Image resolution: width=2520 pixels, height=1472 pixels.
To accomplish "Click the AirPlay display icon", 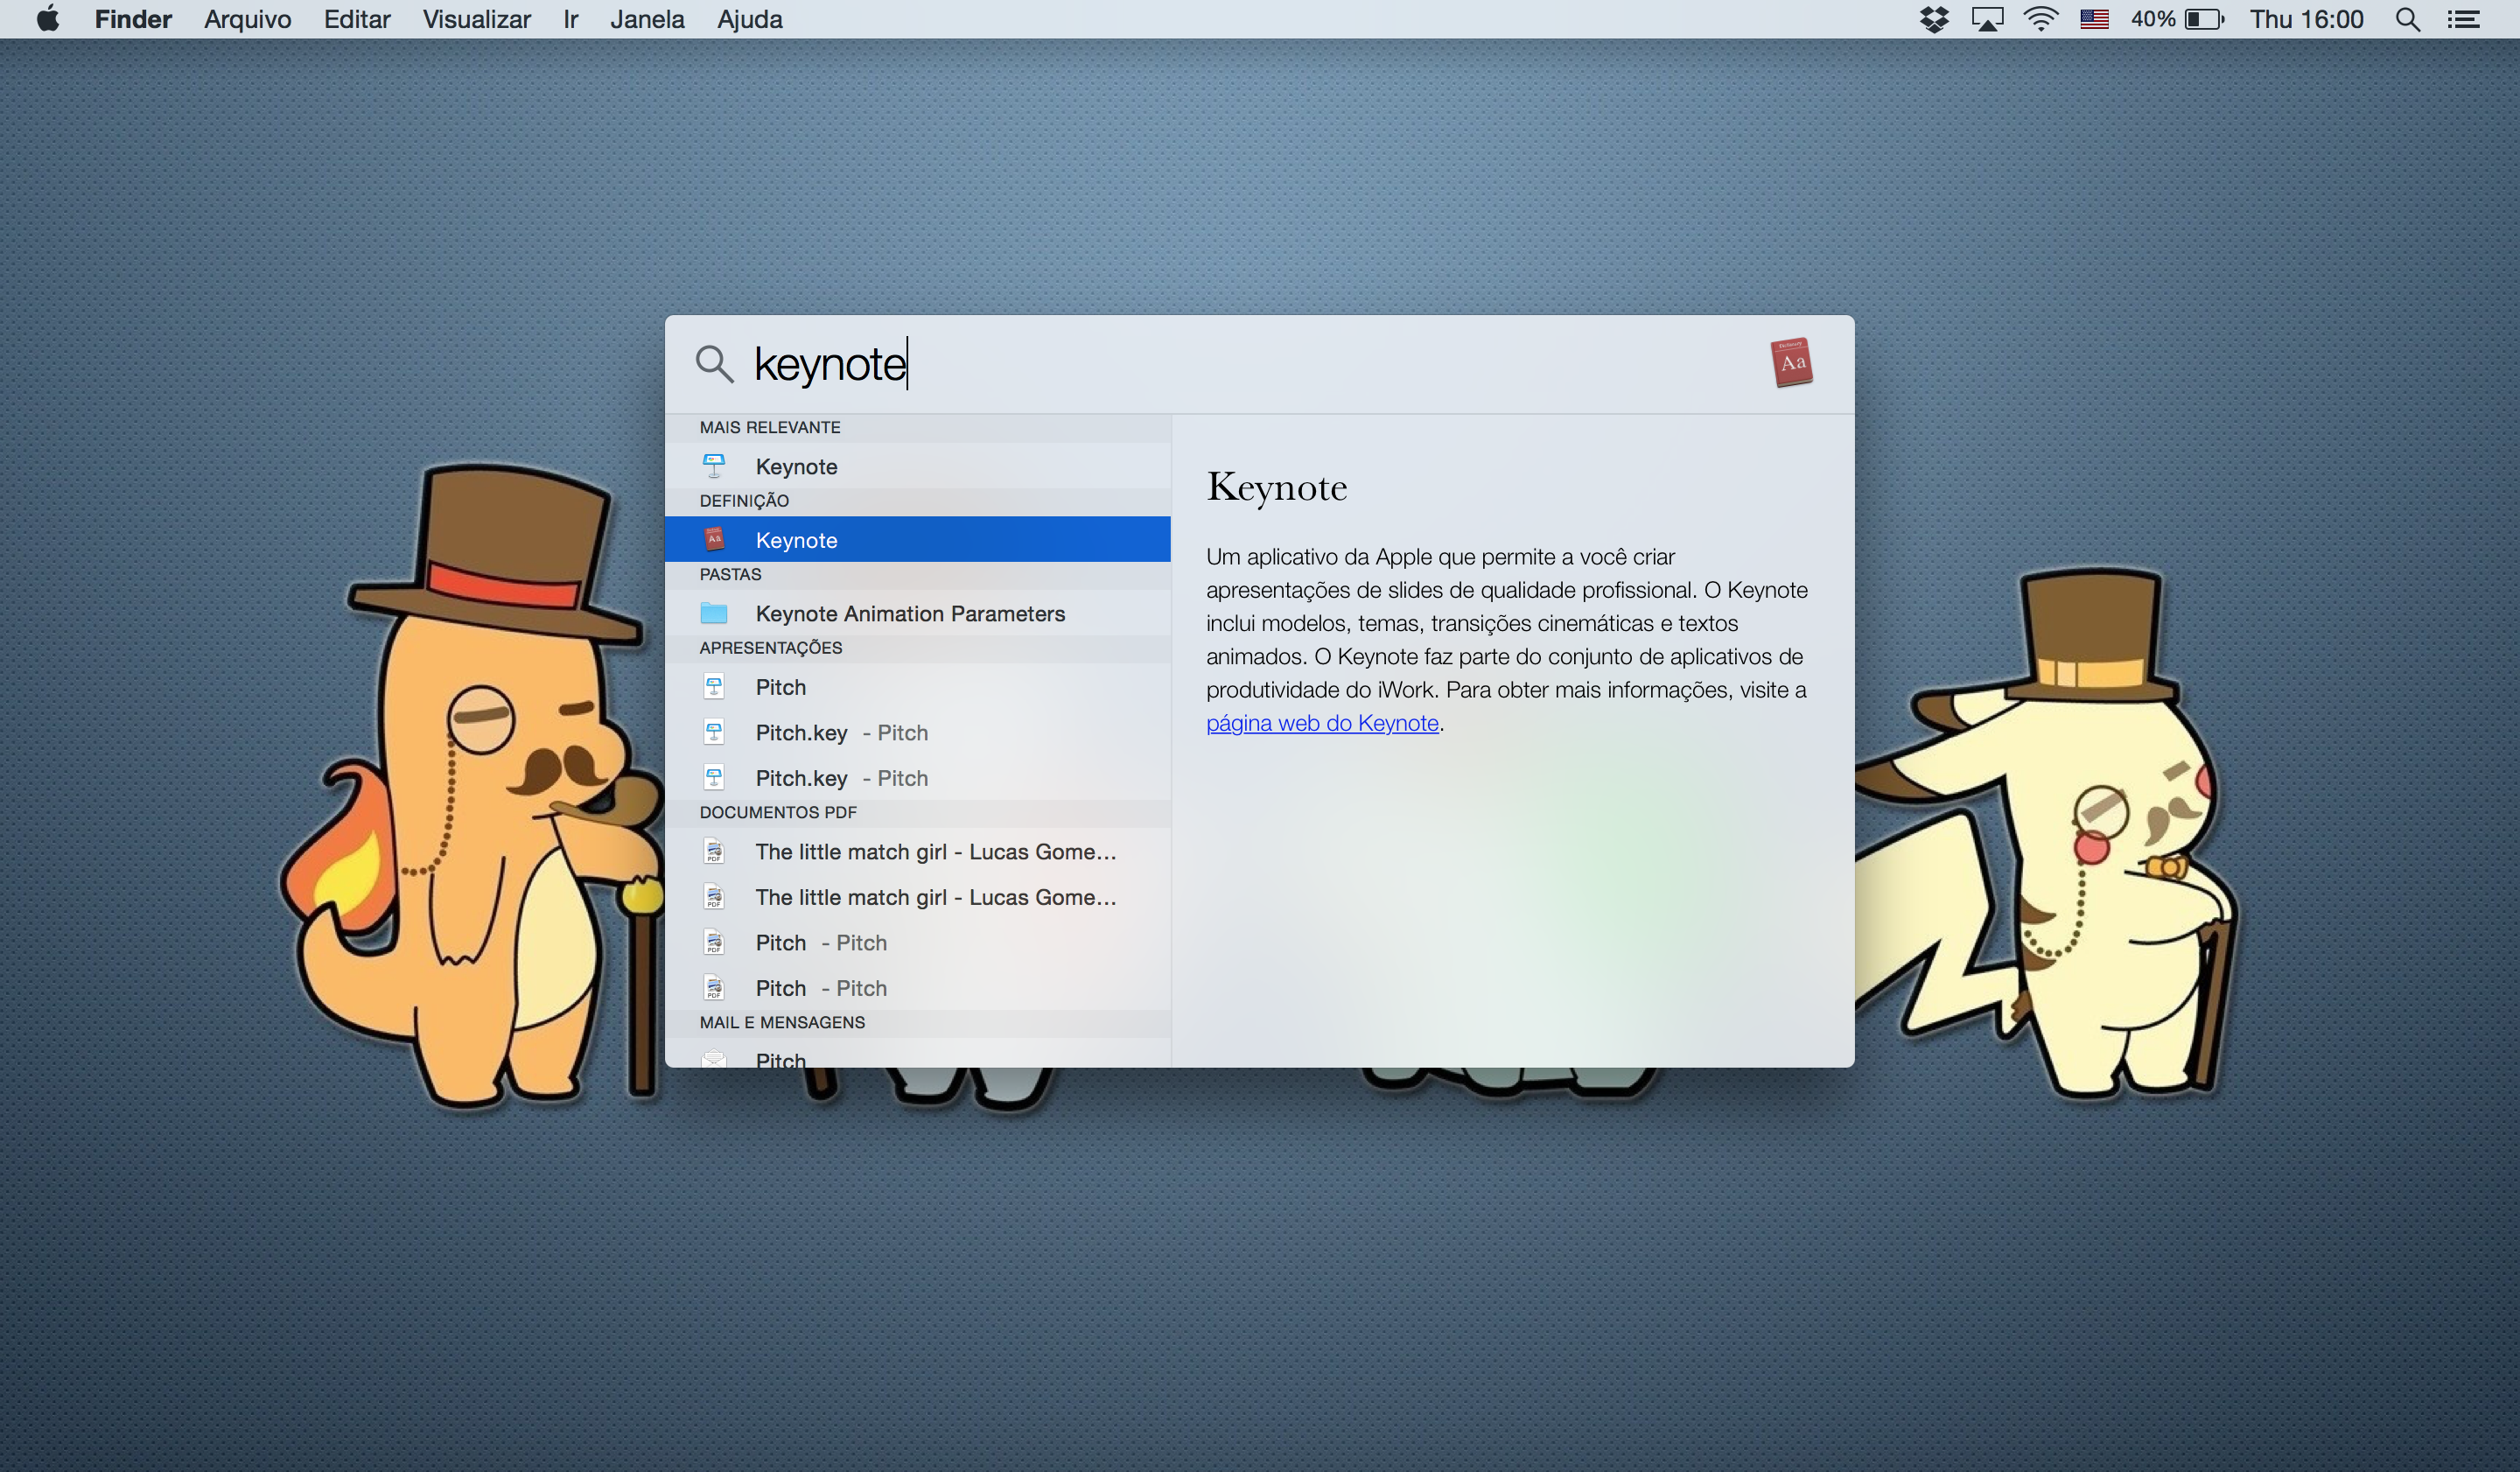I will [1987, 19].
